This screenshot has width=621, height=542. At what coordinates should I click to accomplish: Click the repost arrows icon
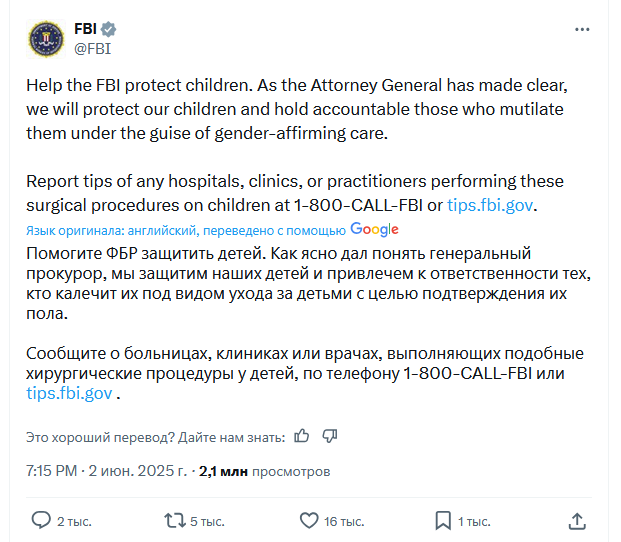(x=175, y=521)
